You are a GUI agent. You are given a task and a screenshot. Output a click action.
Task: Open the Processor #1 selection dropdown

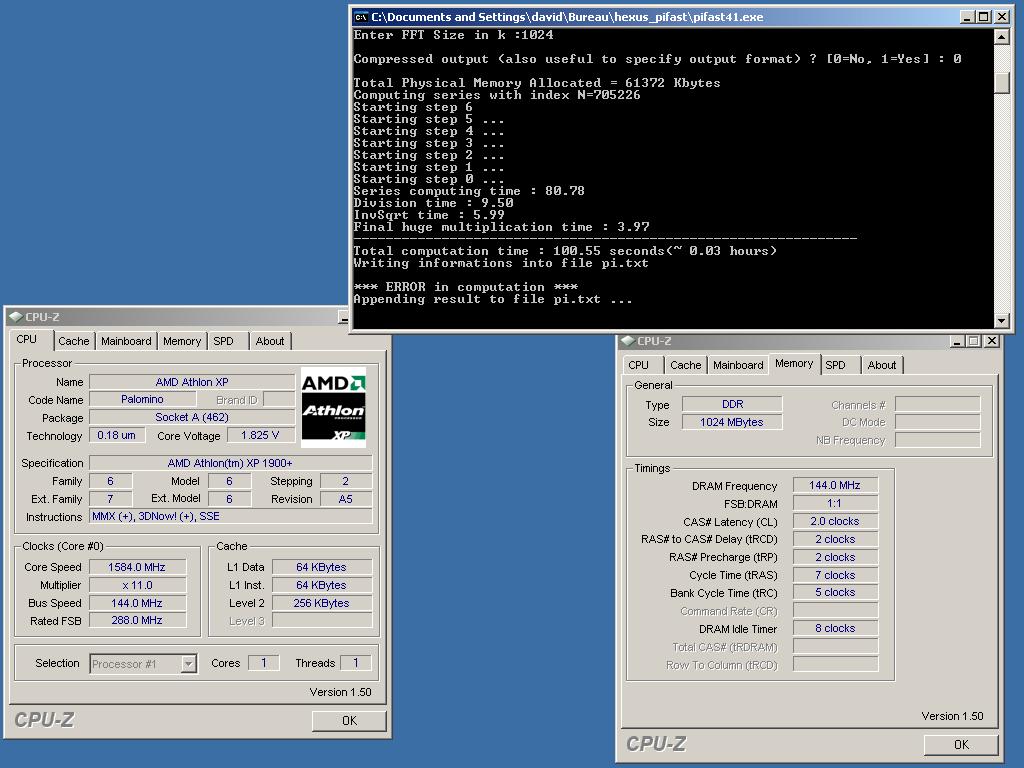(x=188, y=664)
